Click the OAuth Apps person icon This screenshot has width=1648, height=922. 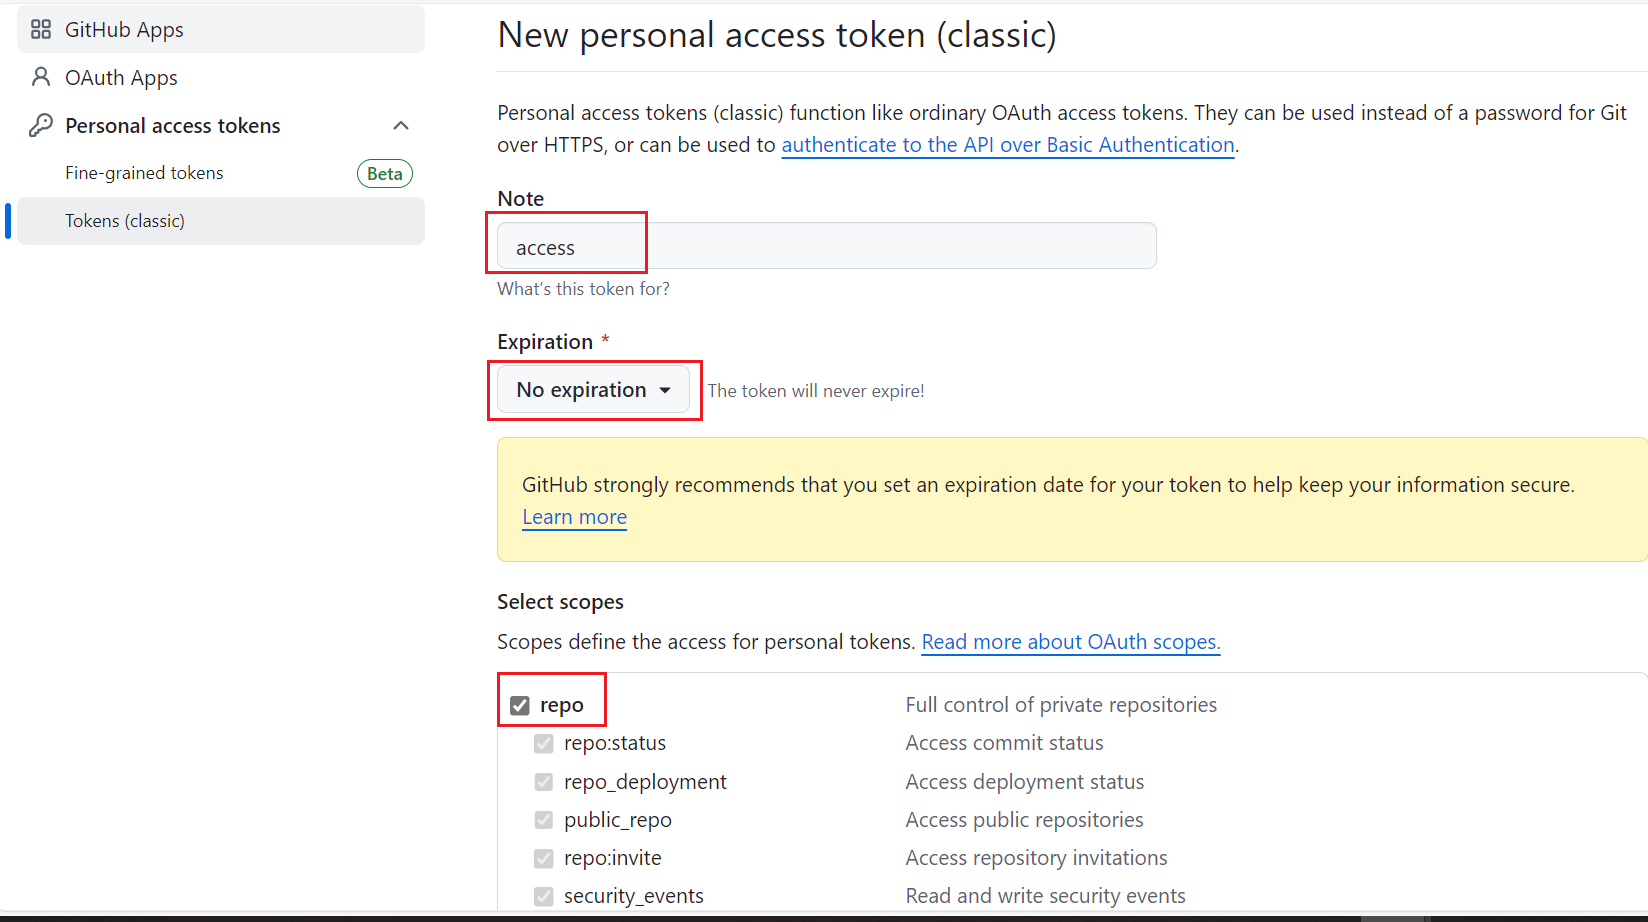coord(41,77)
